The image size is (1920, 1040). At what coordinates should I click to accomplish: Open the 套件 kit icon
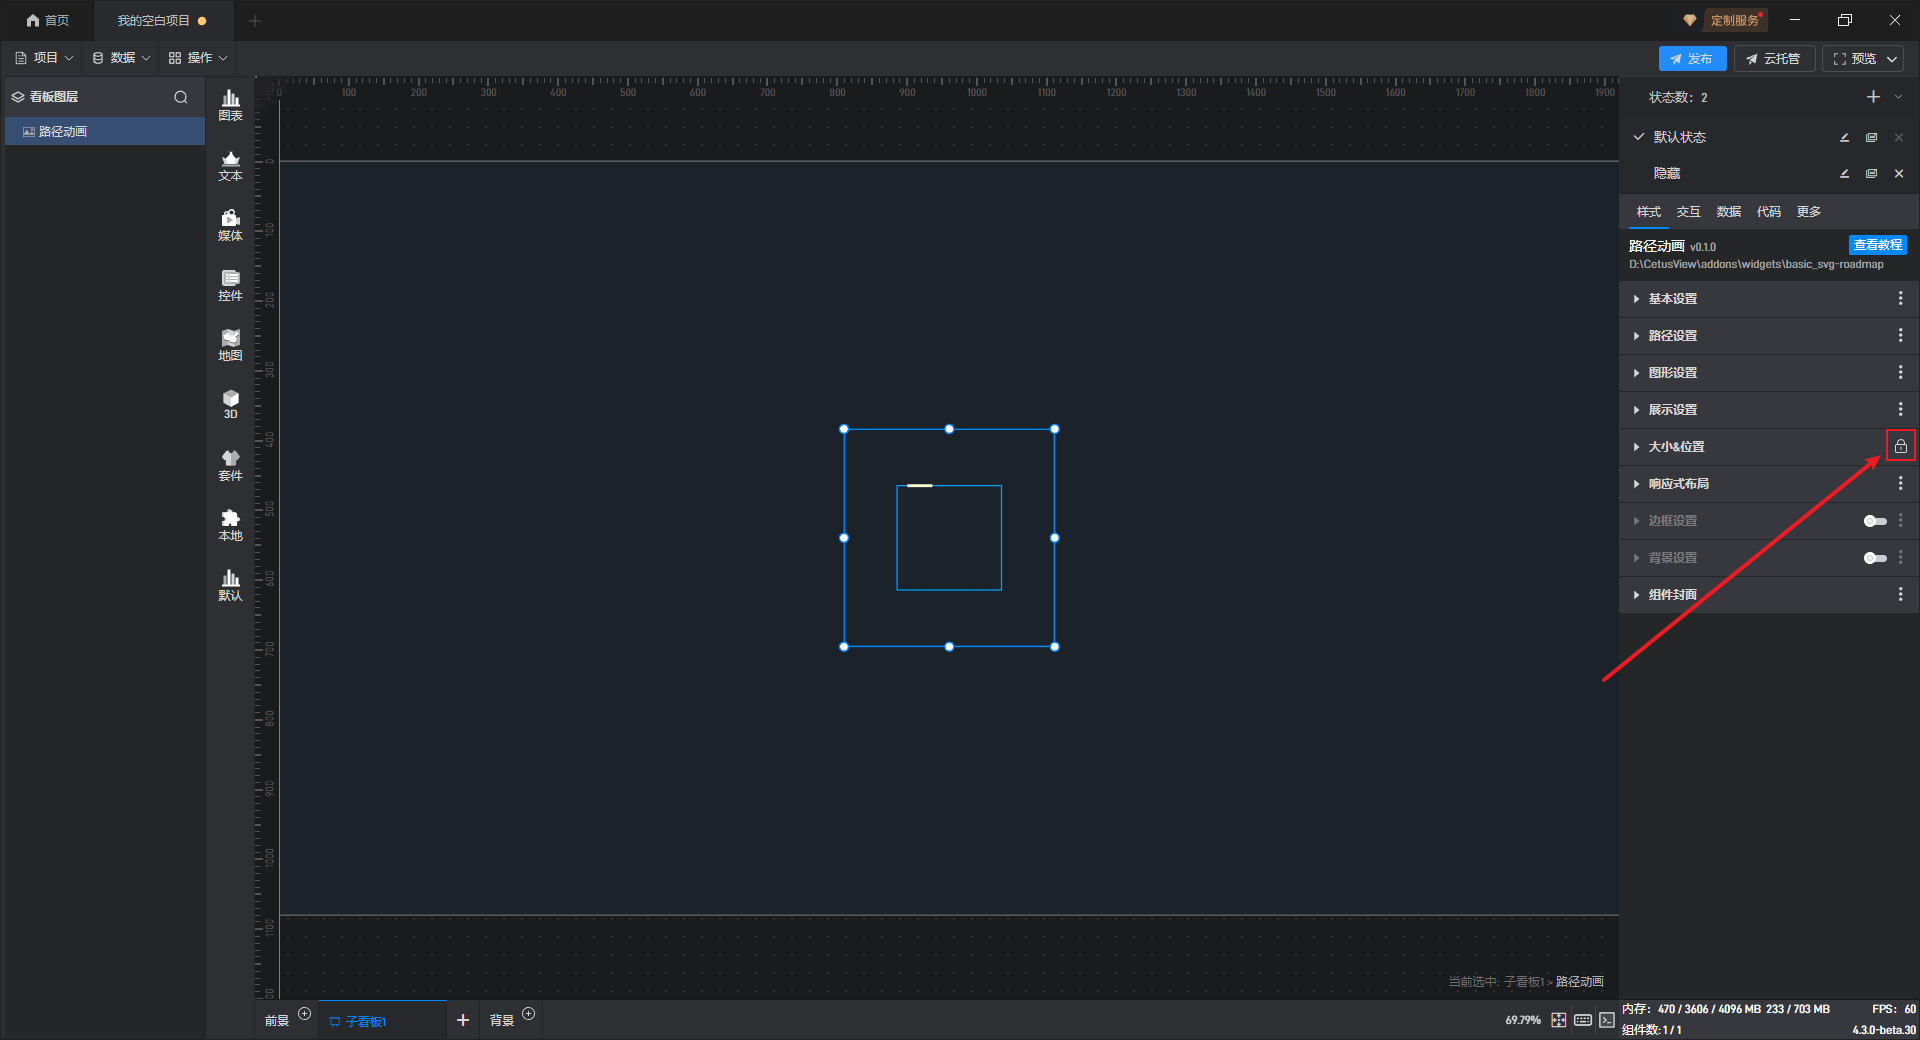[x=230, y=465]
